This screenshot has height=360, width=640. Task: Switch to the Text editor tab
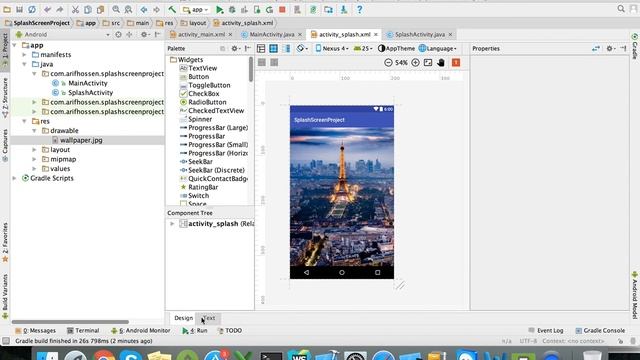point(209,318)
